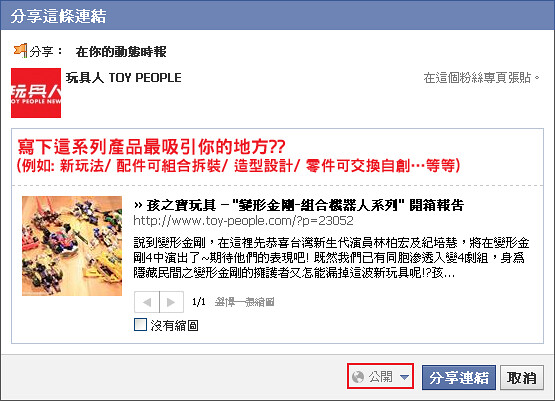Click the link preview thumbnail image
Viewport: 555px width, 401px height.
click(72, 246)
